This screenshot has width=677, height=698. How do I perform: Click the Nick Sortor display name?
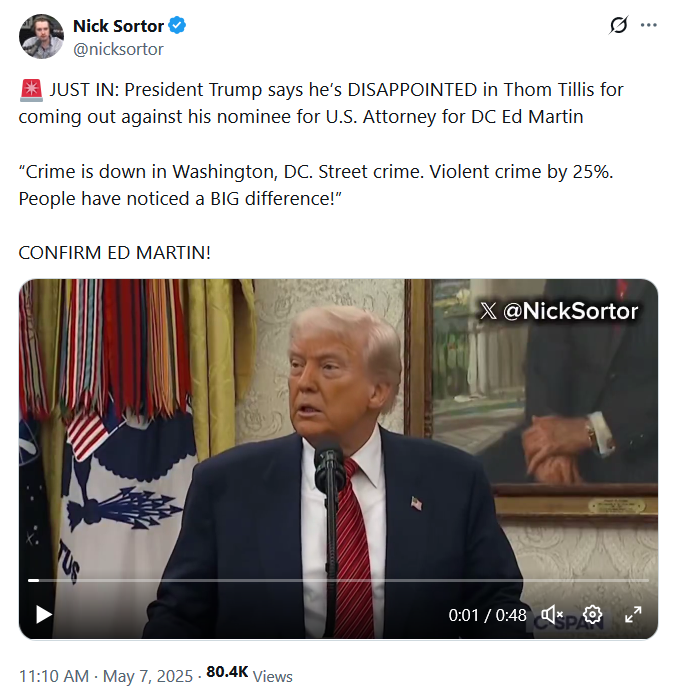118,26
